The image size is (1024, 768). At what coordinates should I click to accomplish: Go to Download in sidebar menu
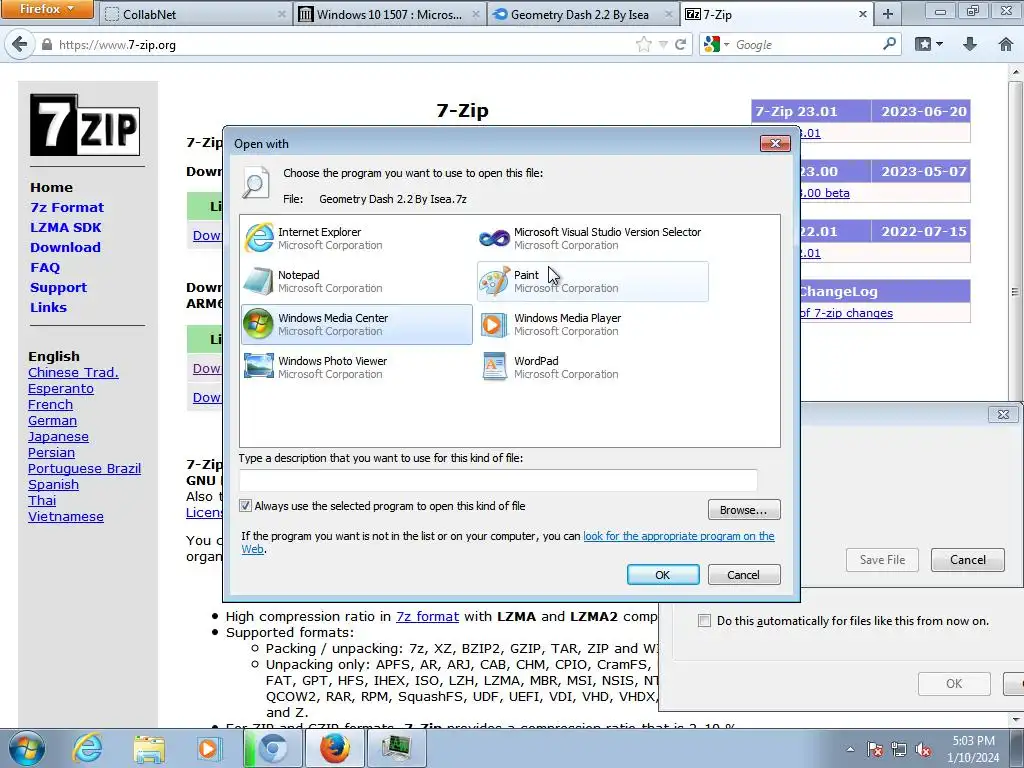click(x=65, y=248)
